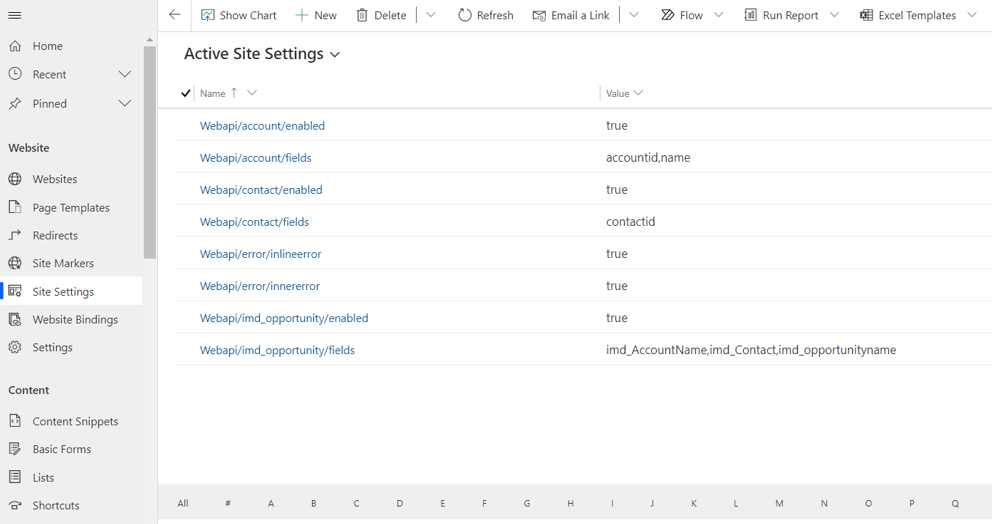995x524 pixels.
Task: Sort by the Name column header
Action: (213, 93)
